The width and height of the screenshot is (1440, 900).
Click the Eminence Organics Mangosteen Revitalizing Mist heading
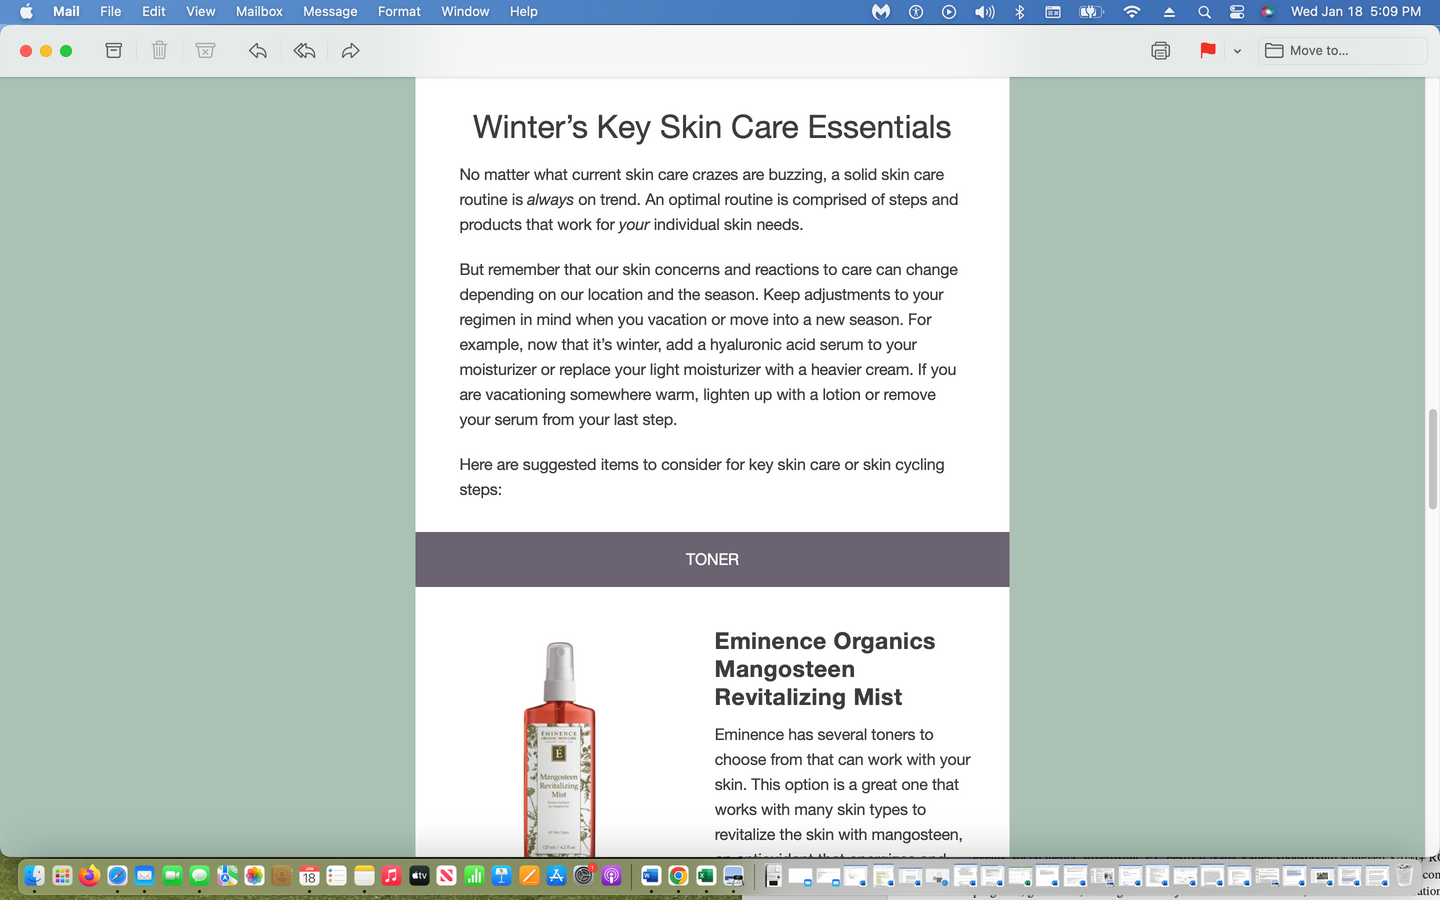[824, 669]
